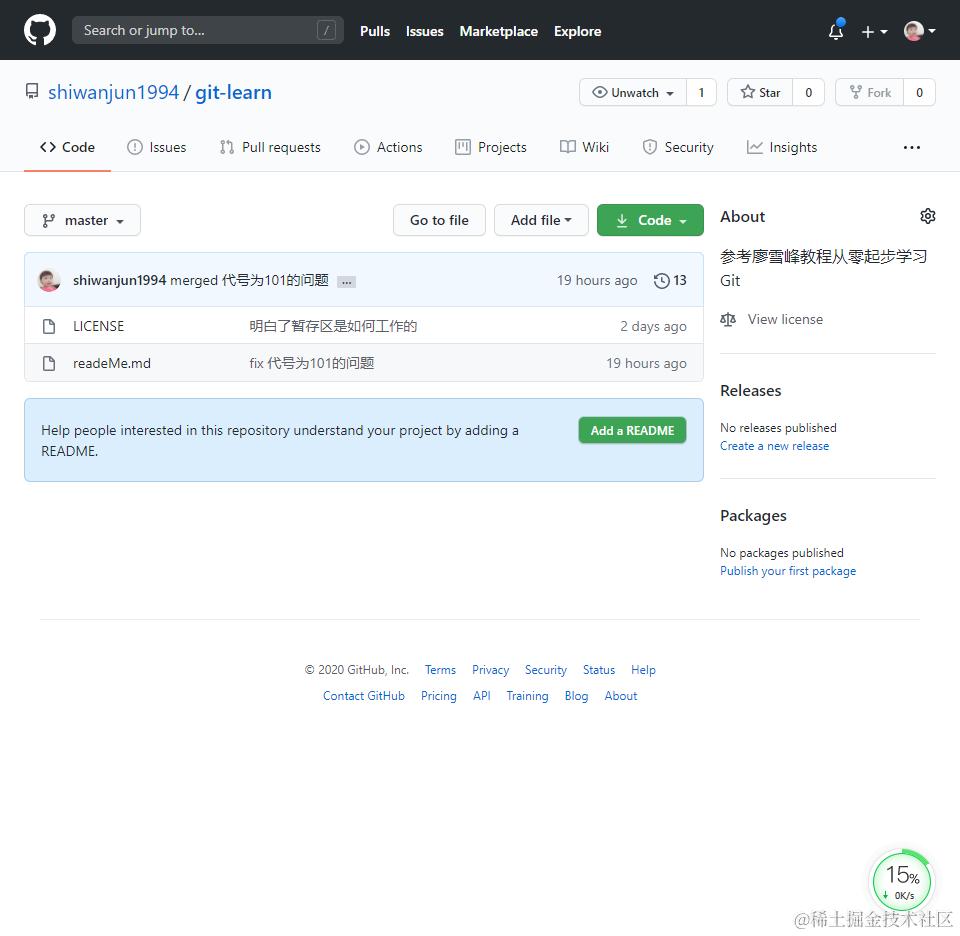Switch to the Code tab
This screenshot has height=936, width=960.
pyautogui.click(x=67, y=148)
